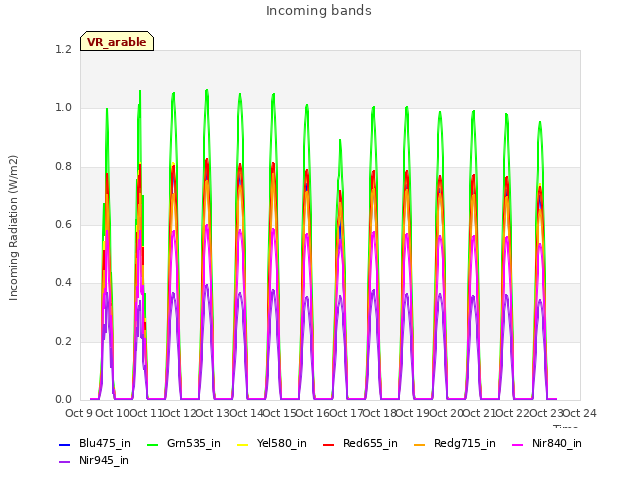
Task: Click the Red655_in red legend swatch
Action: point(329,444)
